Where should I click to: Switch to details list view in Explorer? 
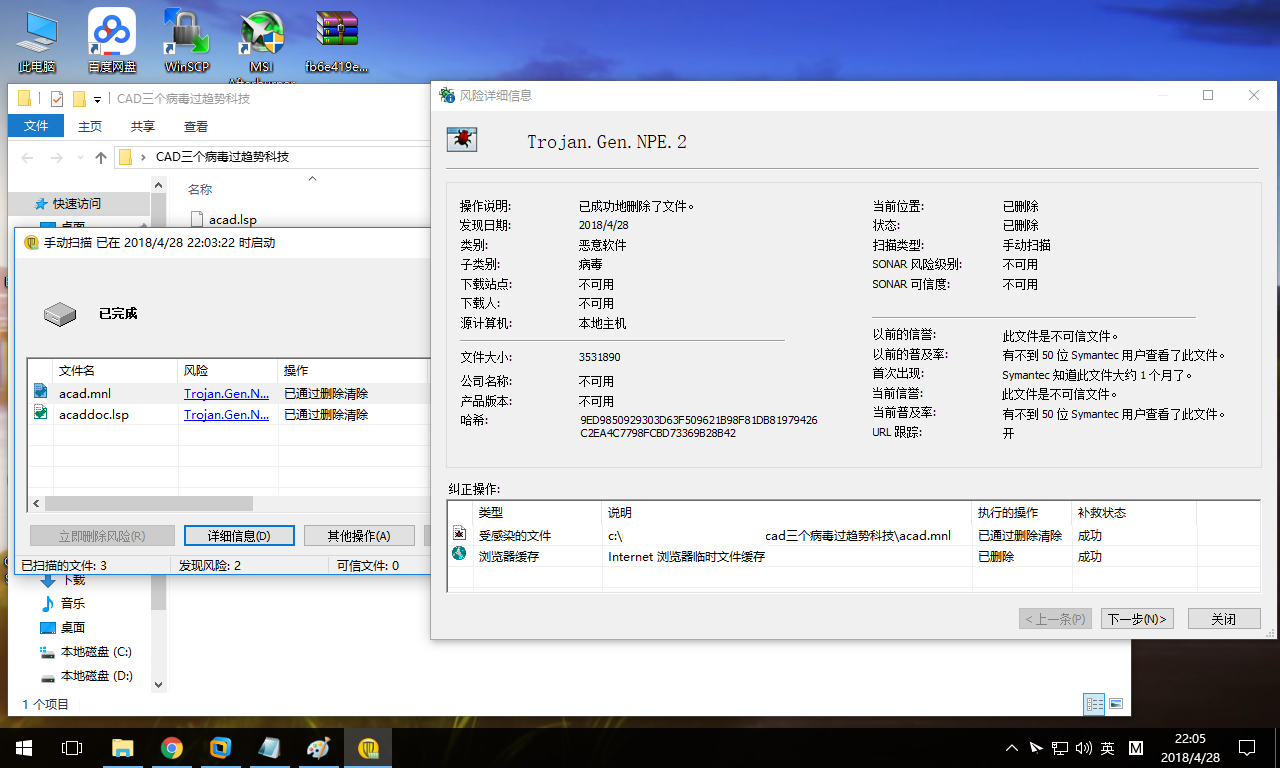[1095, 704]
